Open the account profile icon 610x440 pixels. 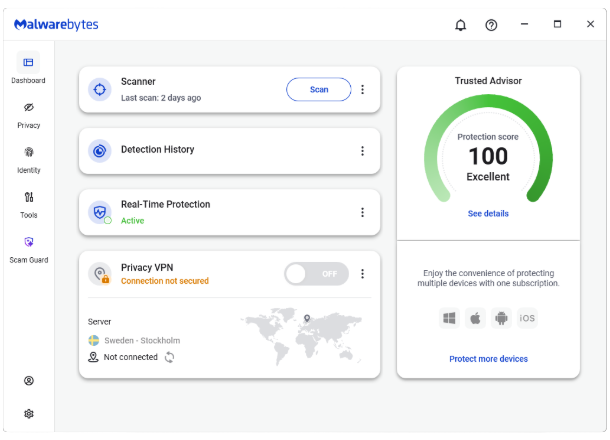(29, 380)
